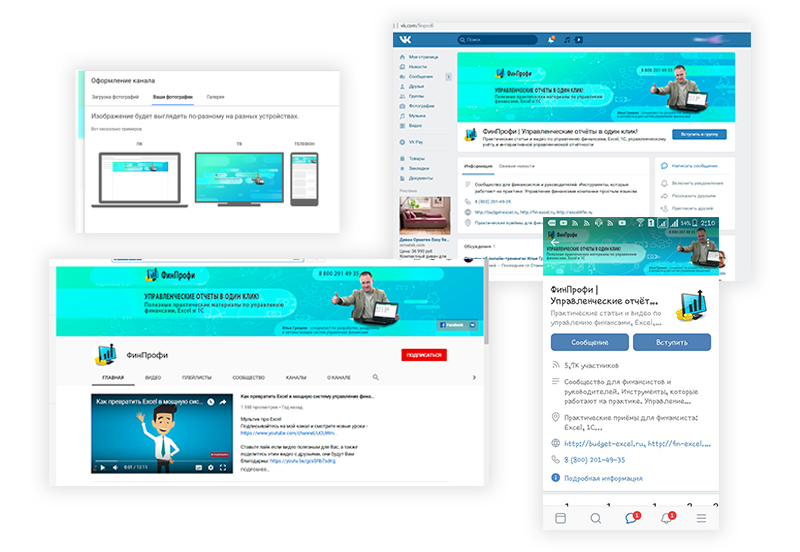
Task: Click Написать сообщение in VK group
Action: coord(689,166)
